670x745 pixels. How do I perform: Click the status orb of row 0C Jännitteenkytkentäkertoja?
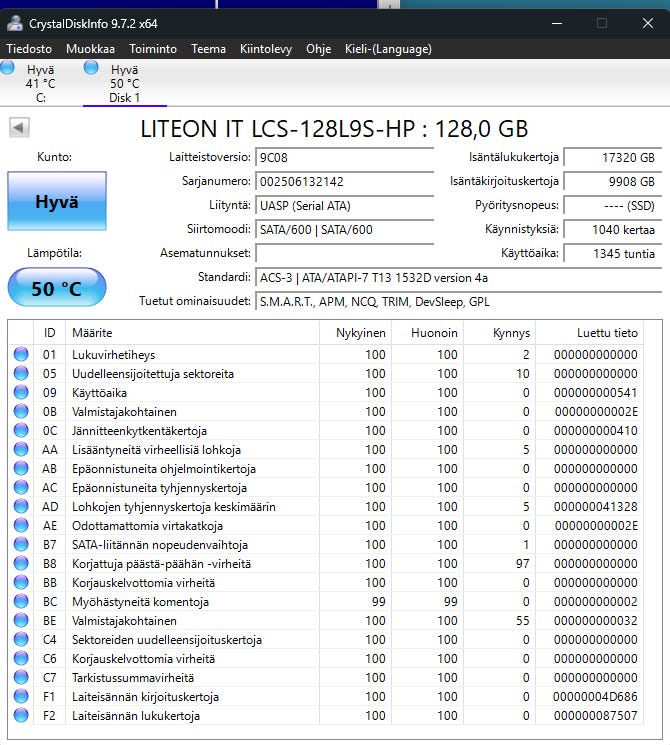point(21,430)
